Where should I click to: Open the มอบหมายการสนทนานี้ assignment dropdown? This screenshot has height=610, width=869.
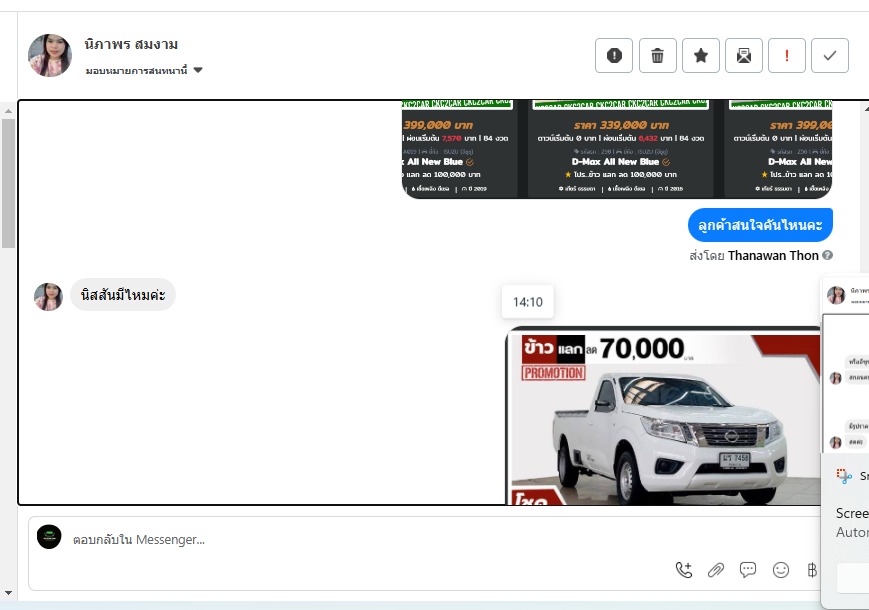pyautogui.click(x=144, y=70)
